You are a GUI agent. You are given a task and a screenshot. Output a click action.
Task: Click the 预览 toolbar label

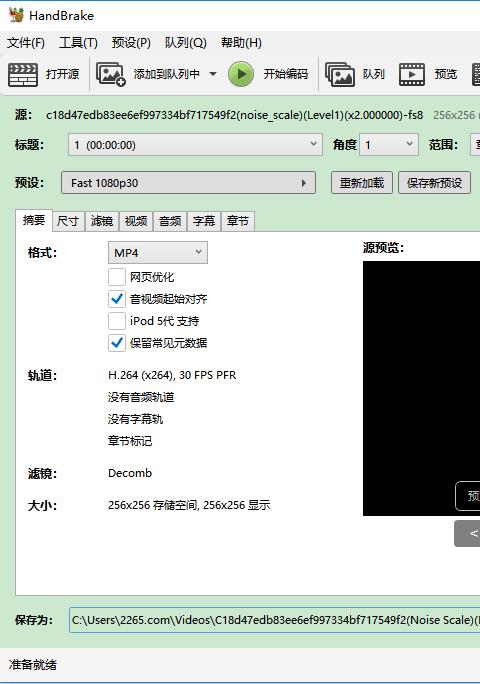446,74
